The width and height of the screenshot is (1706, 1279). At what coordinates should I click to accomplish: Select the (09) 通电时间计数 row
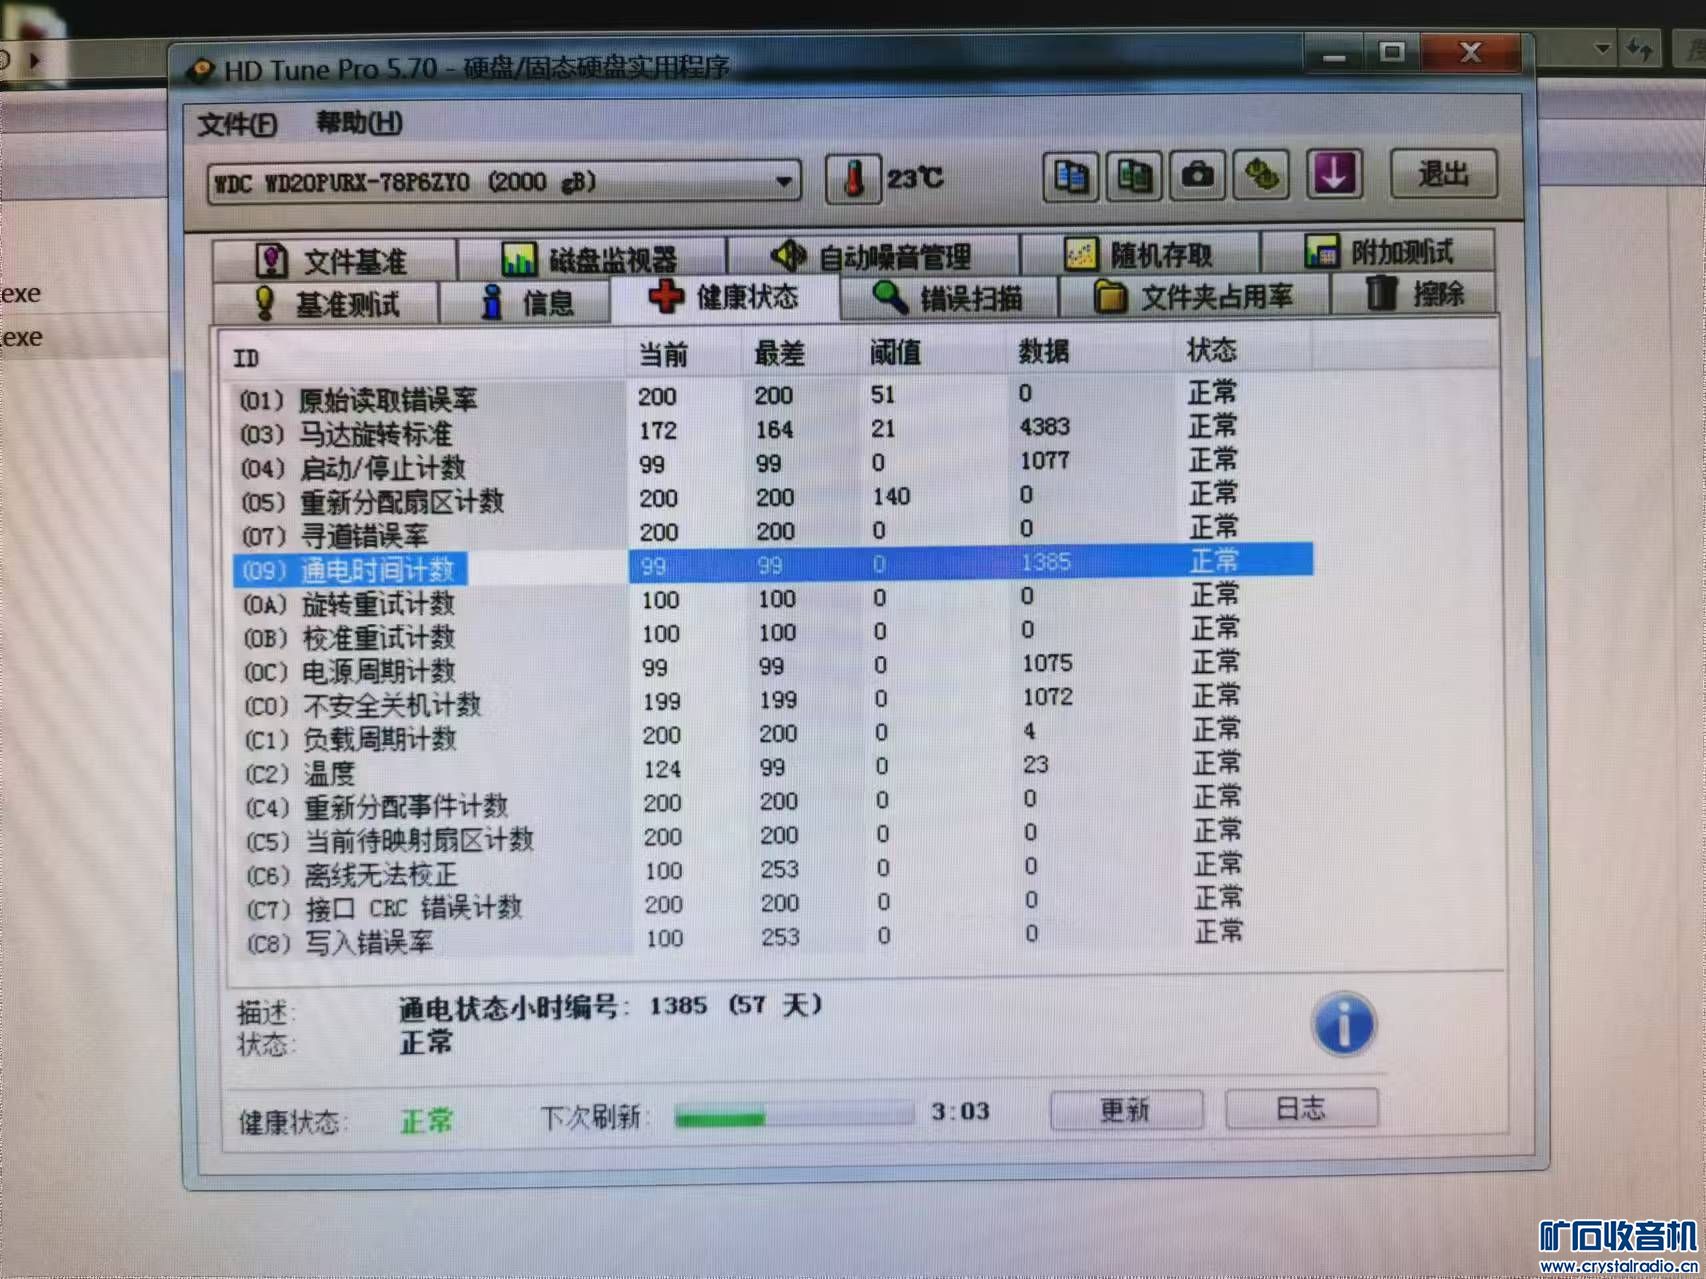tap(773, 565)
